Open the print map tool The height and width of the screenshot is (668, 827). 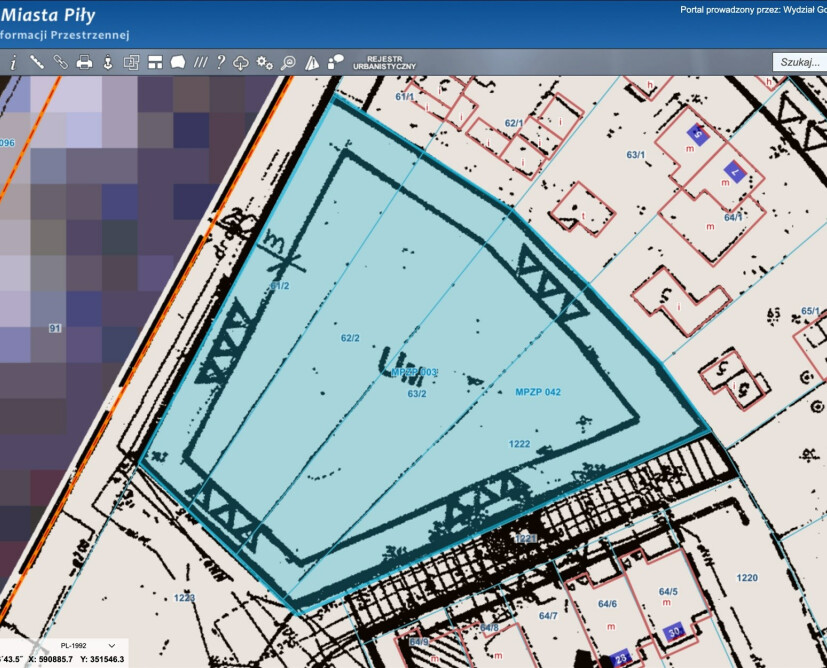coord(84,62)
